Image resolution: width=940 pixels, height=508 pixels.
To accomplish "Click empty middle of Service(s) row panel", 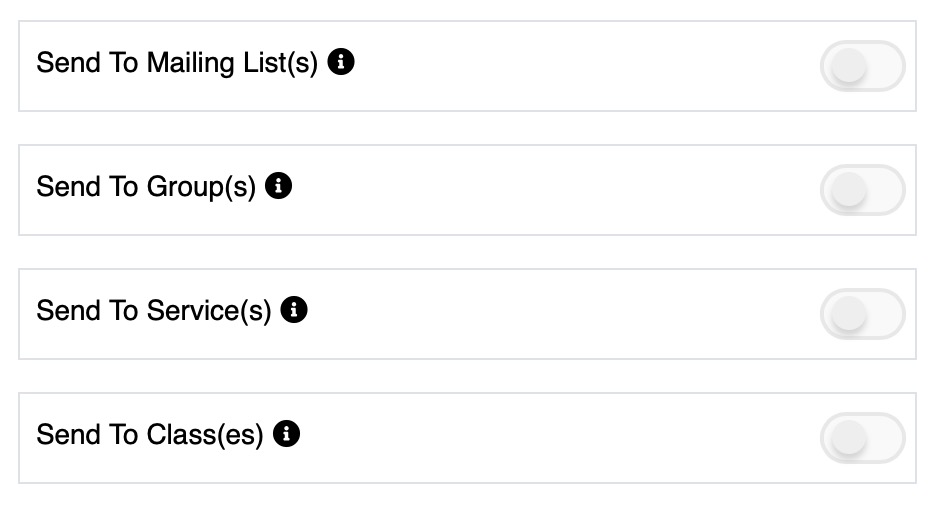I will [x=560, y=314].
